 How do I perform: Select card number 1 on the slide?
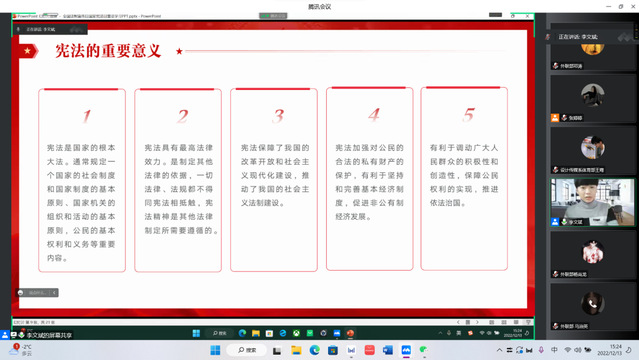[x=82, y=180]
